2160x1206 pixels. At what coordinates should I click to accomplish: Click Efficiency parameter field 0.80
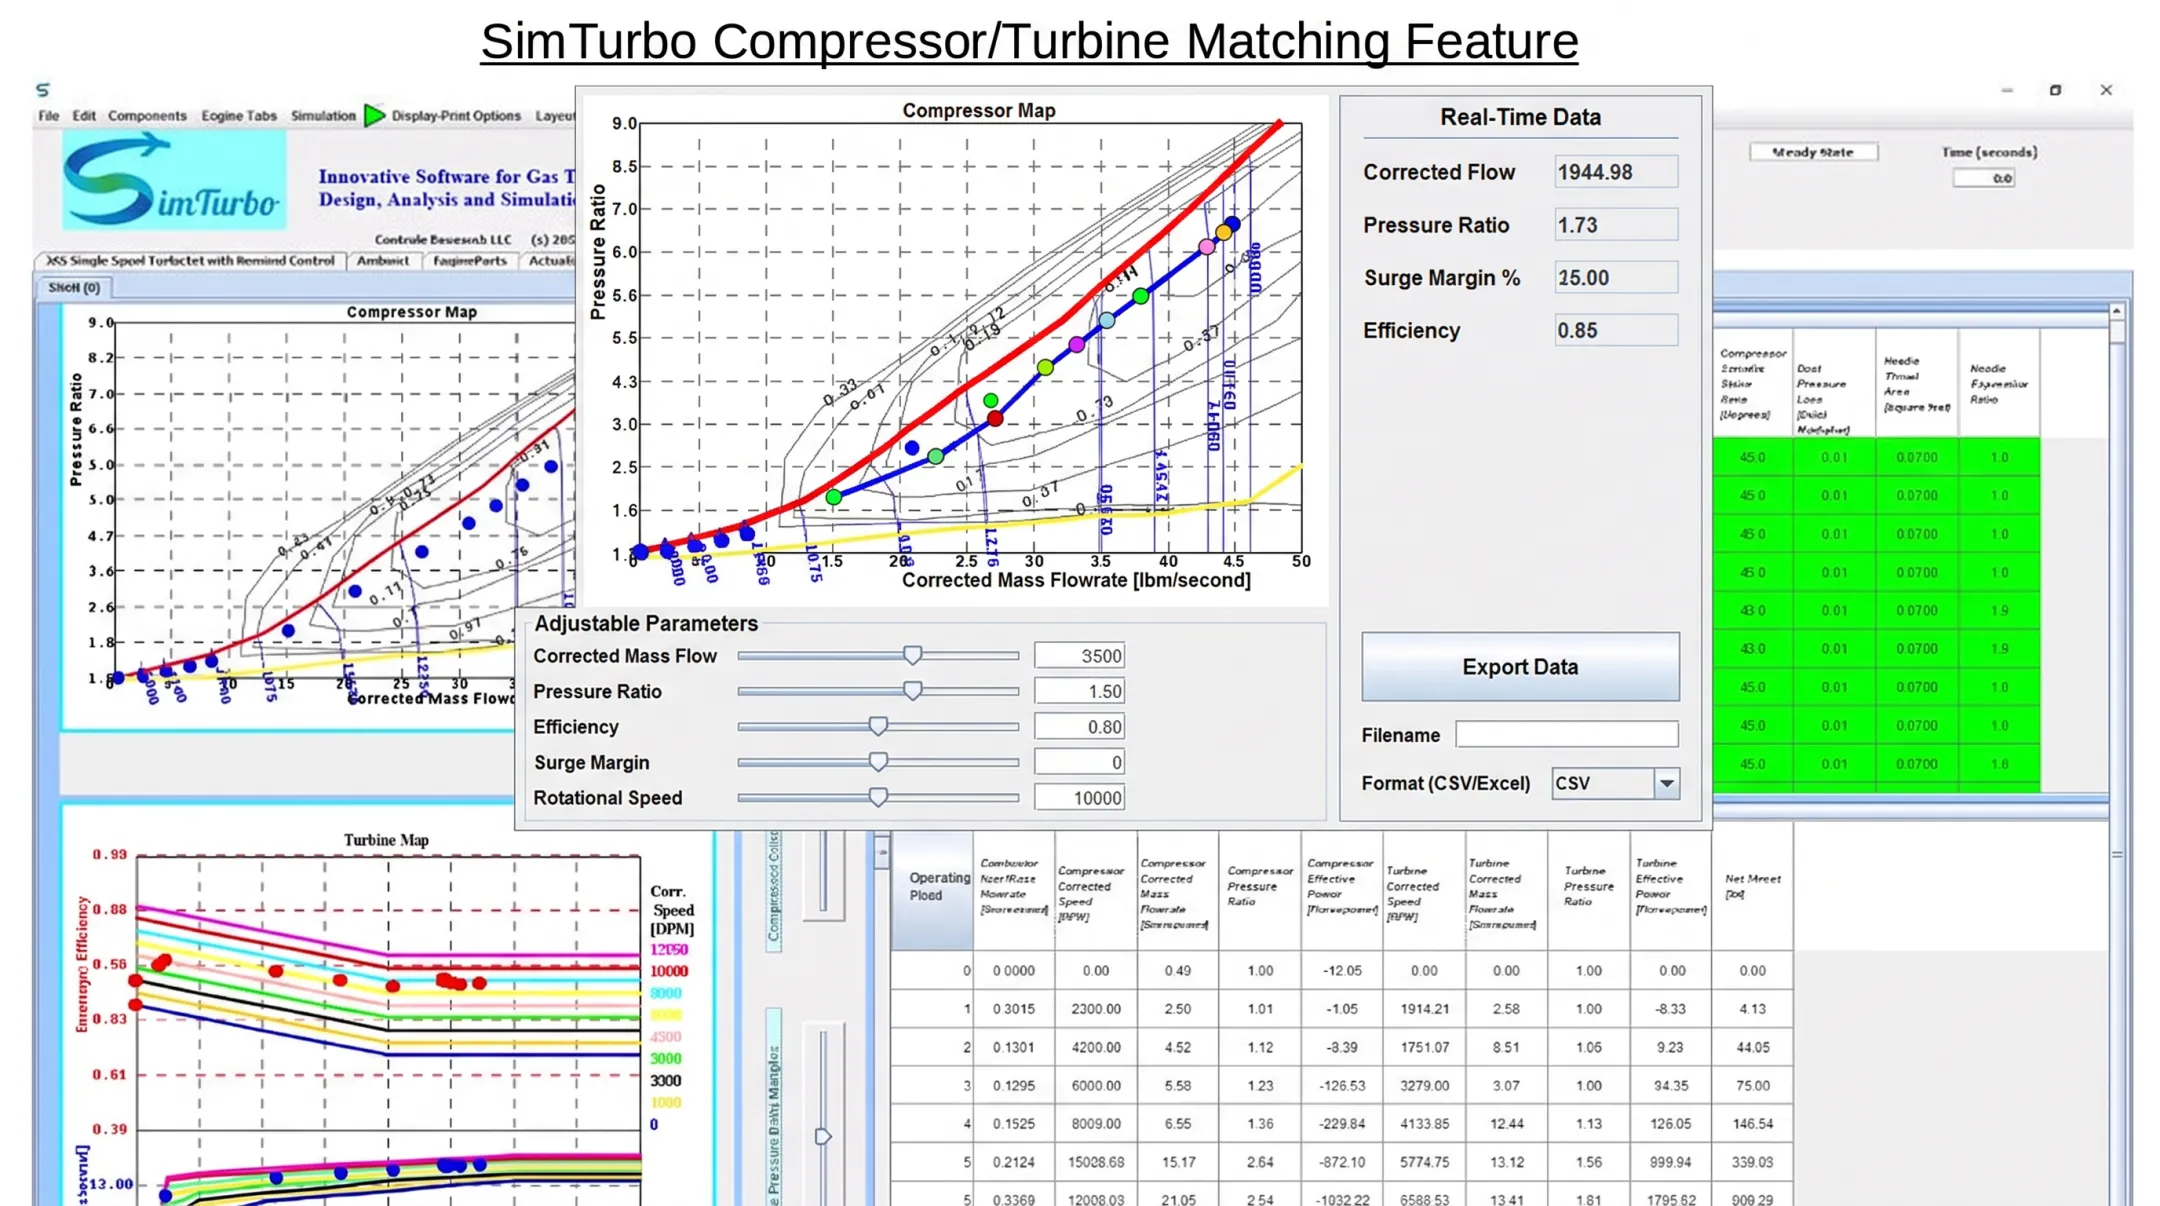[x=1079, y=727]
